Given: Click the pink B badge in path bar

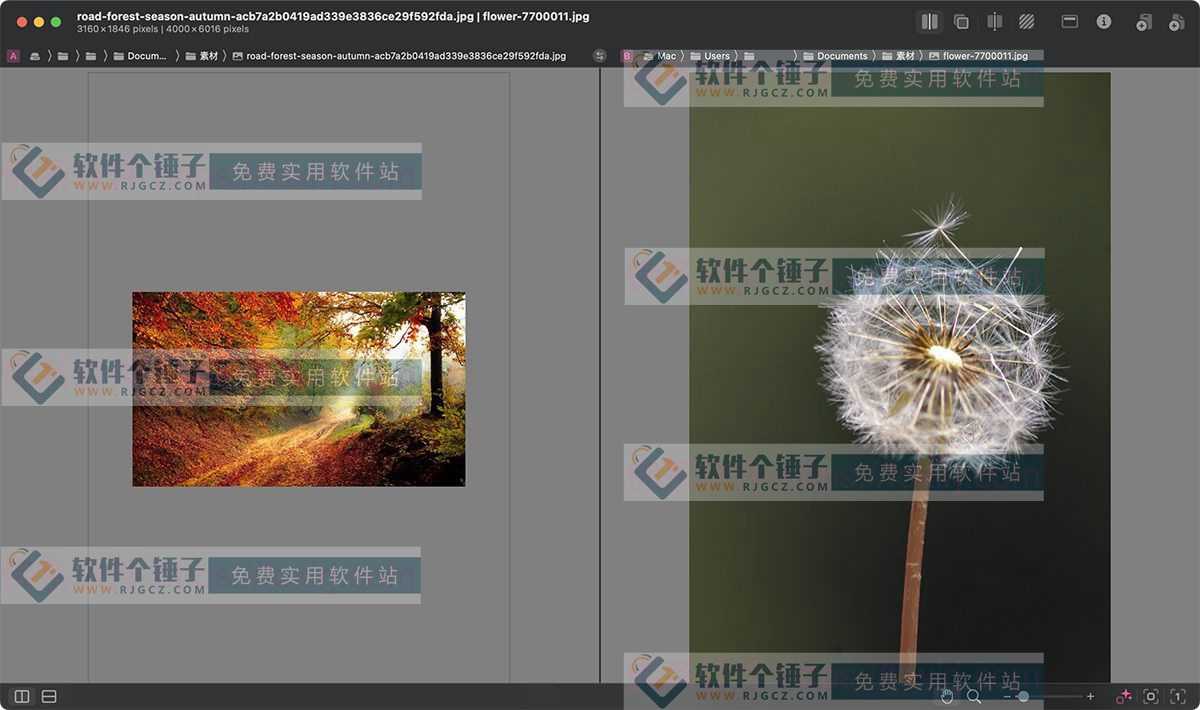Looking at the screenshot, I should [628, 56].
